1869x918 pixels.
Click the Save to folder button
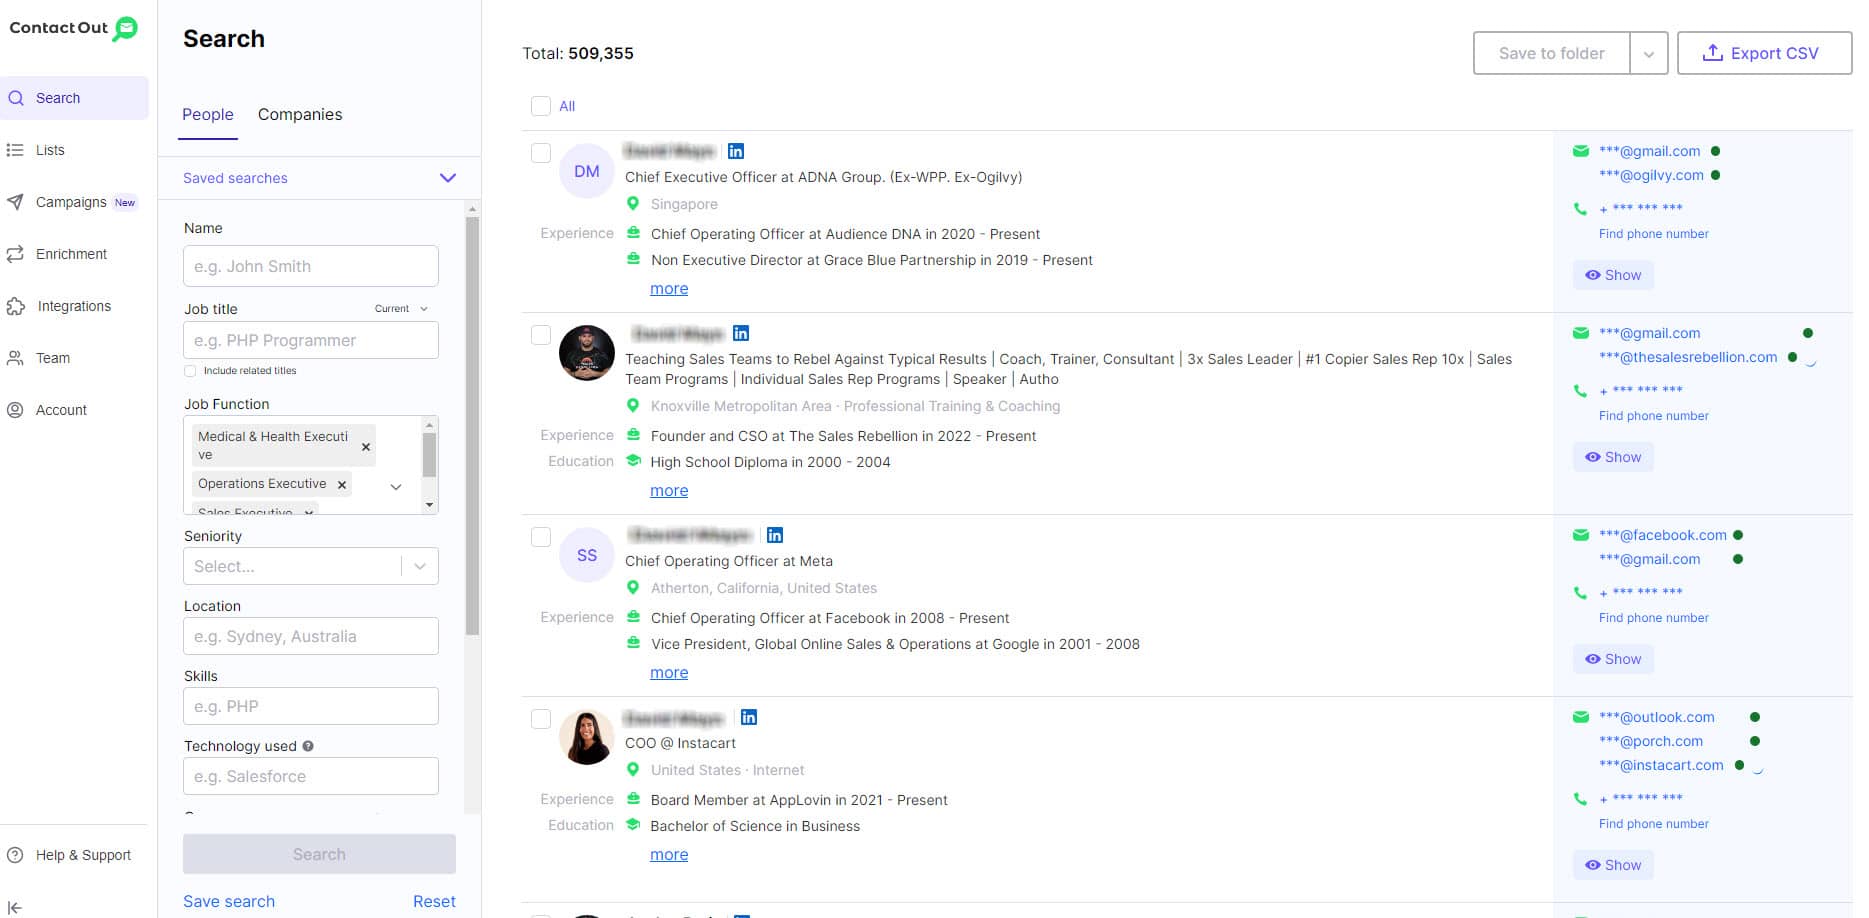point(1551,53)
